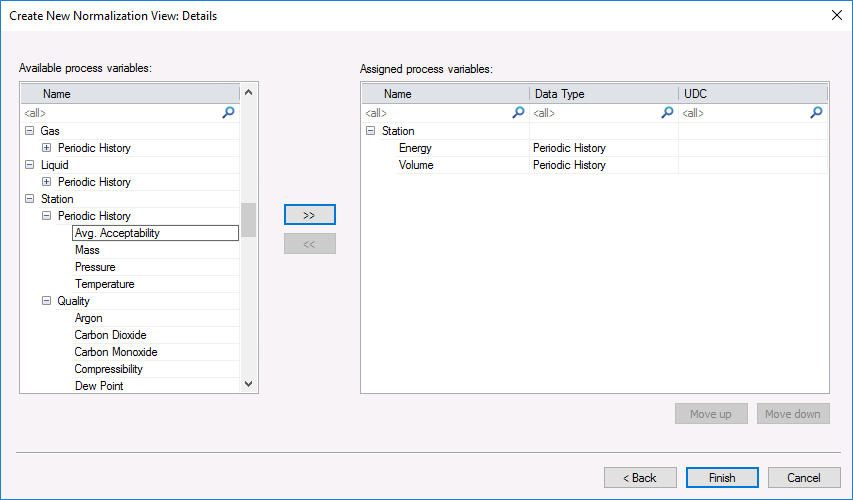Click the << remove button
This screenshot has height=500, width=853.
coord(310,244)
